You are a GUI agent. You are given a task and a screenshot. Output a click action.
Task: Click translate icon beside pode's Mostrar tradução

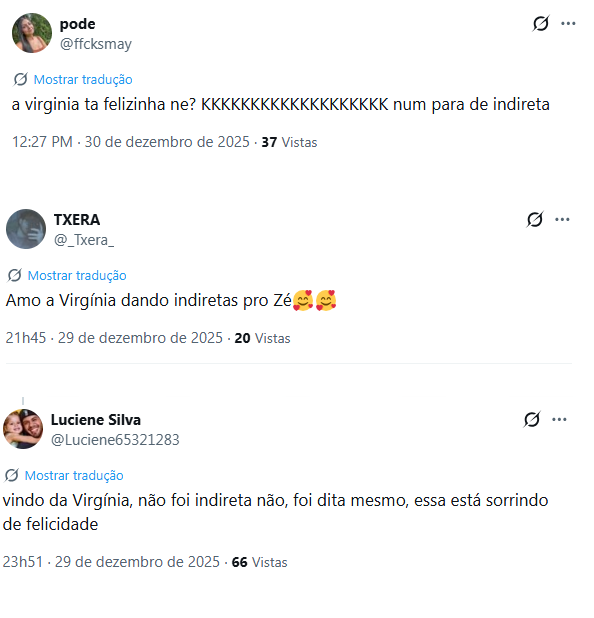pyautogui.click(x=20, y=79)
